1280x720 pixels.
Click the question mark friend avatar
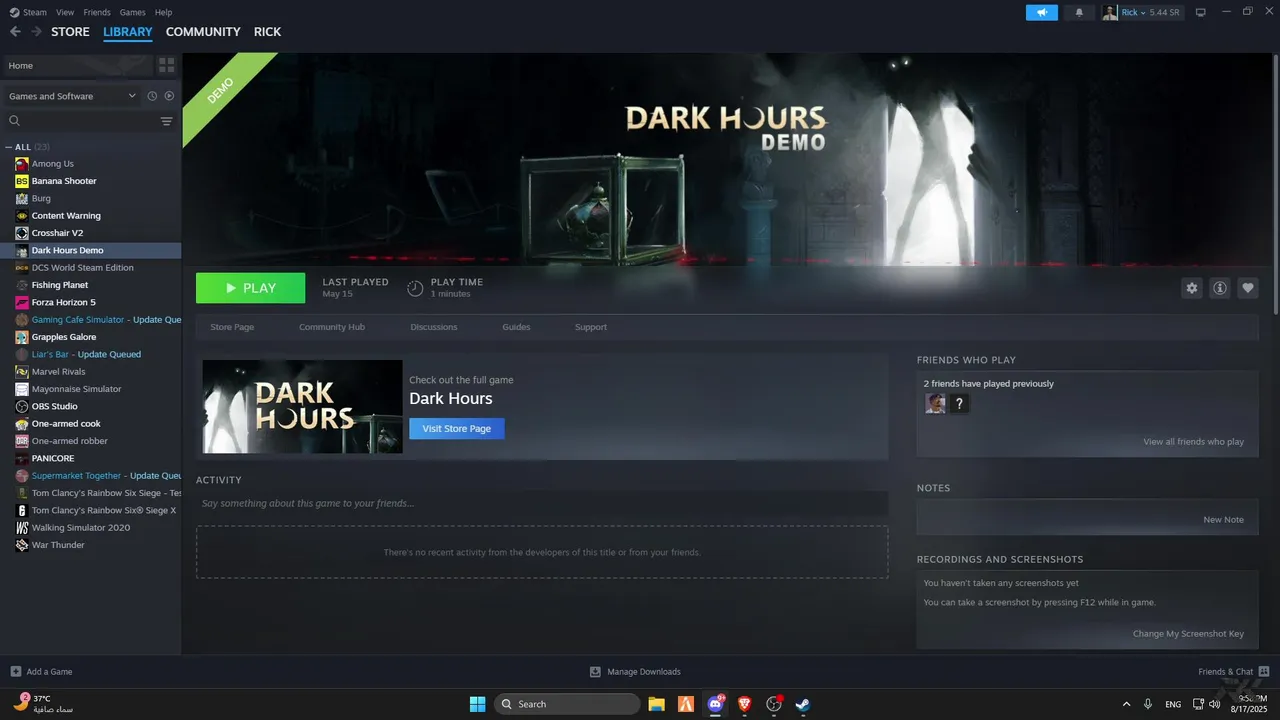(959, 404)
